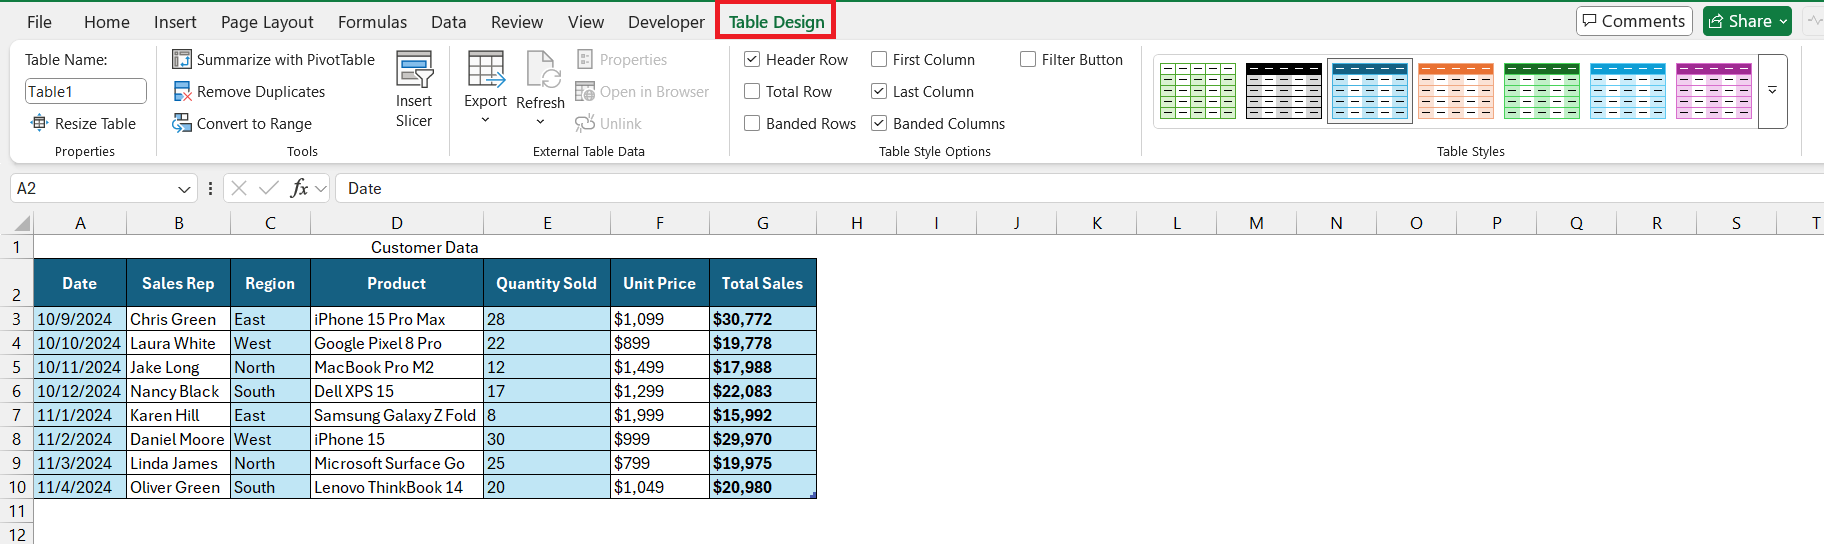Switch to the Insert tab

[175, 22]
